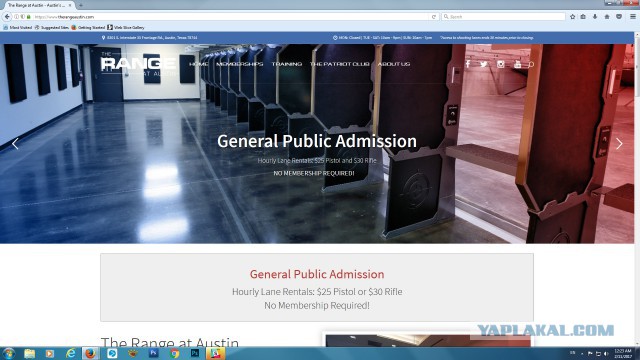Switch to Firefox in the taskbar

pos(91,353)
